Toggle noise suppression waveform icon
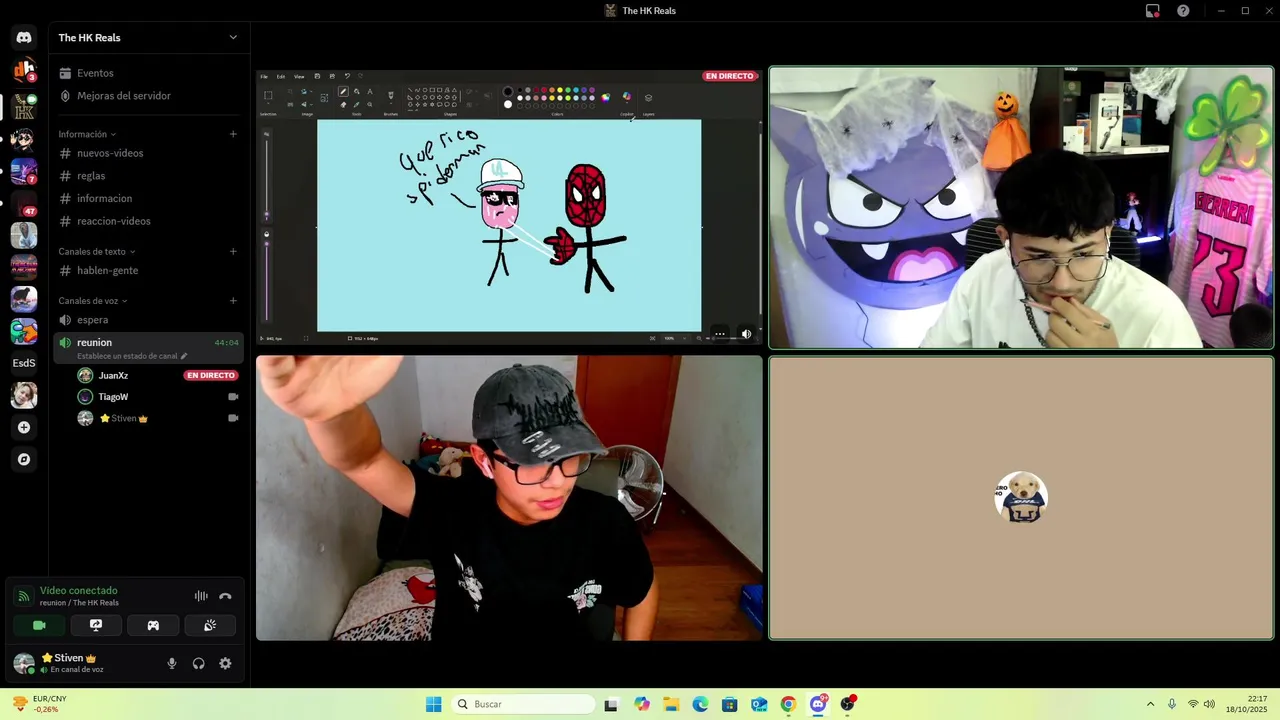Image resolution: width=1280 pixels, height=720 pixels. [201, 596]
